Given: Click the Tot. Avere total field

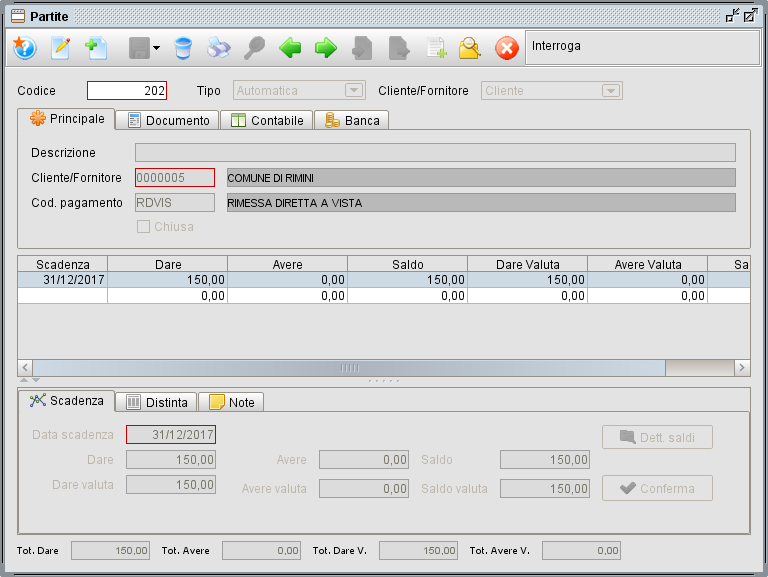Looking at the screenshot, I should tap(261, 551).
